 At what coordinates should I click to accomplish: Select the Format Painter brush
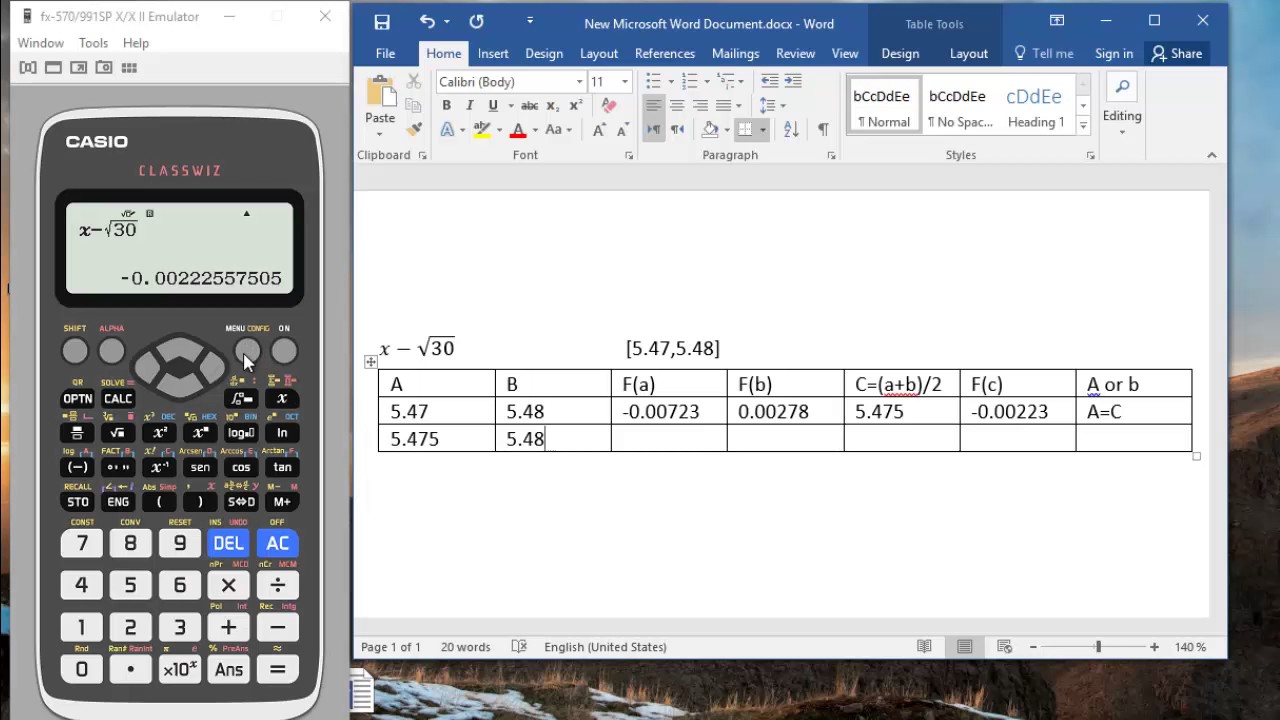[414, 130]
